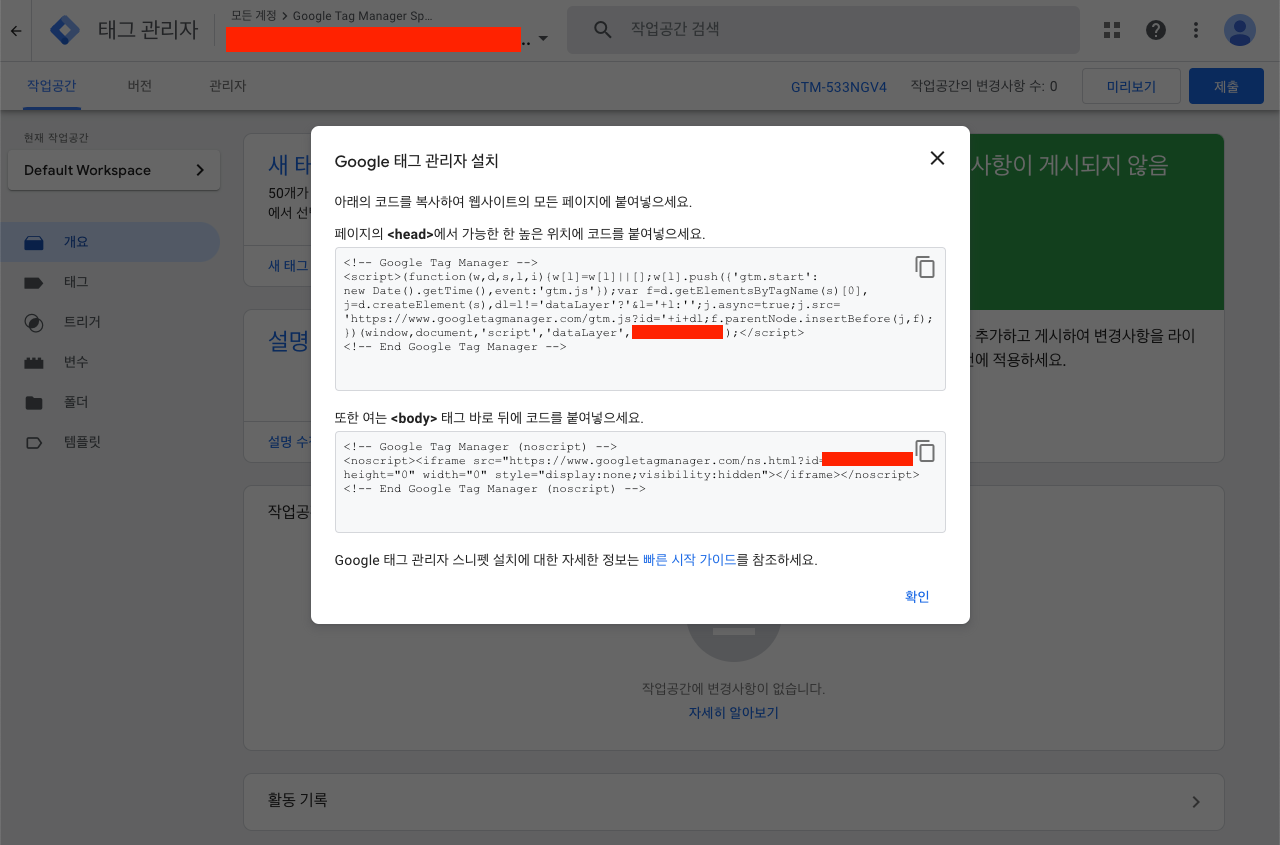Switch to the 관리자 tab

click(228, 87)
